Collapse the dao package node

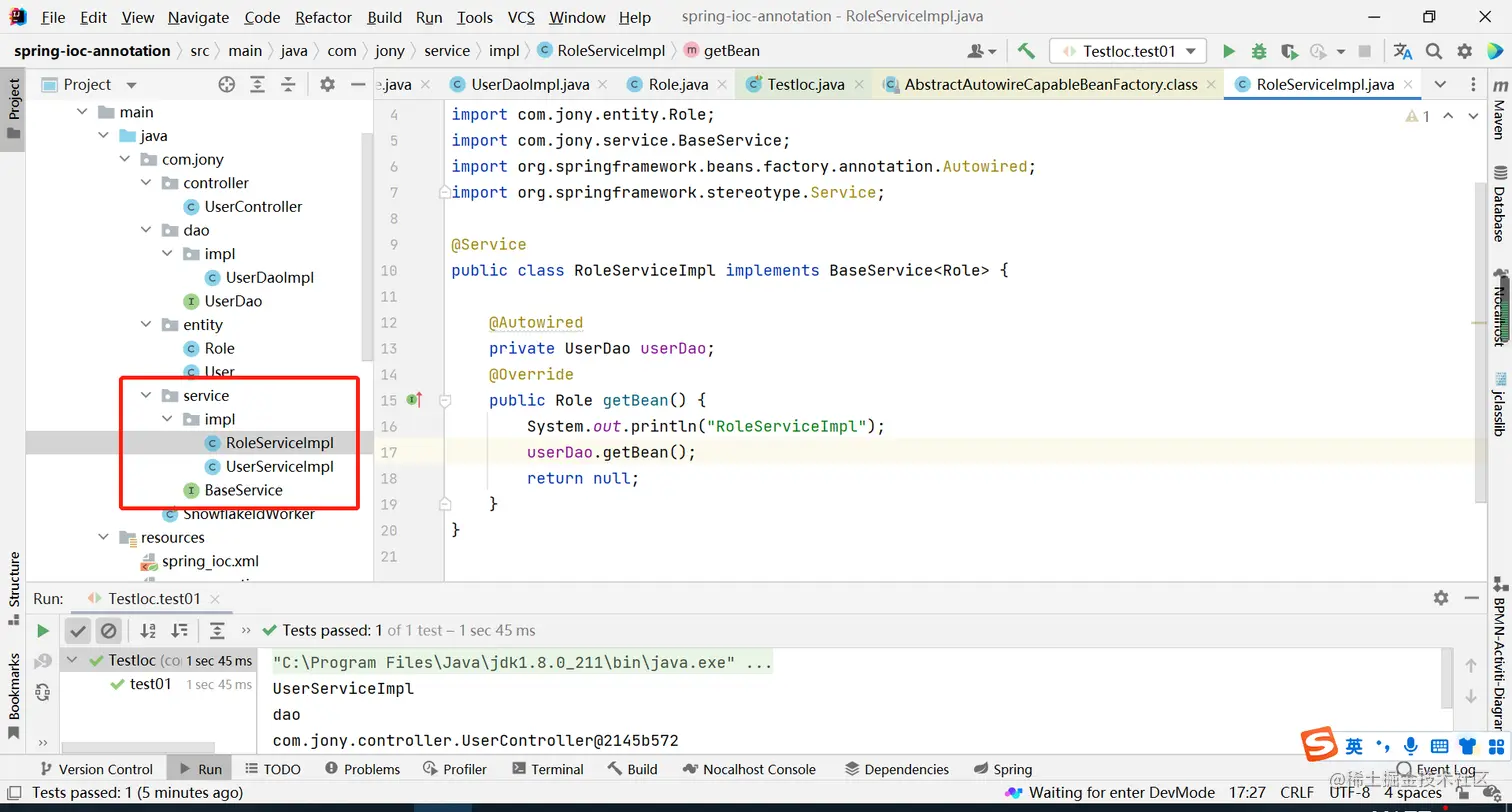(x=147, y=230)
